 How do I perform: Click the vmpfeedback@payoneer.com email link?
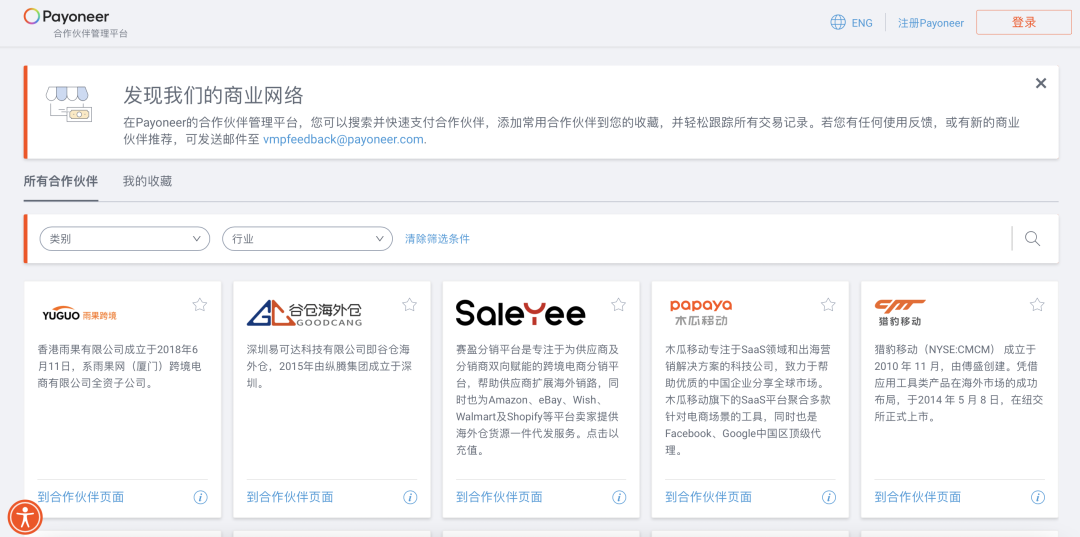pyautogui.click(x=344, y=138)
